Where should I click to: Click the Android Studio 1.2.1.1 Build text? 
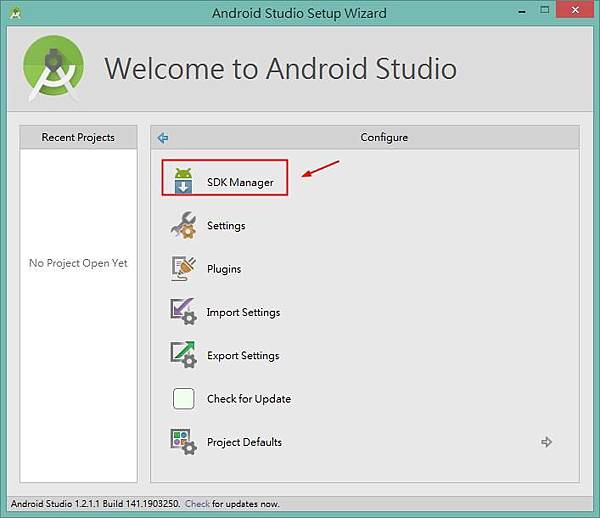coord(95,504)
